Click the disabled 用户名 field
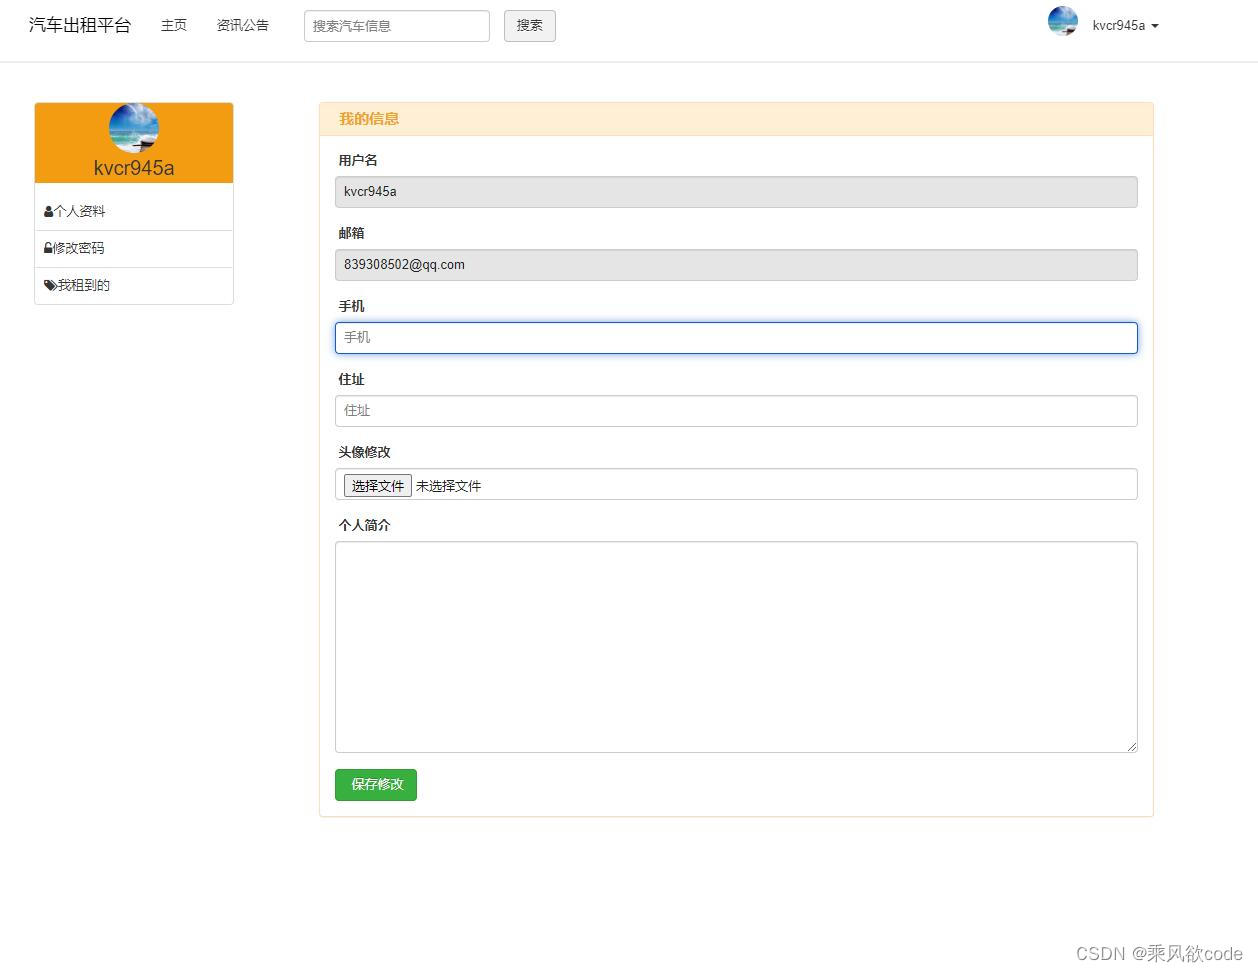This screenshot has height=972, width=1258. pos(736,192)
